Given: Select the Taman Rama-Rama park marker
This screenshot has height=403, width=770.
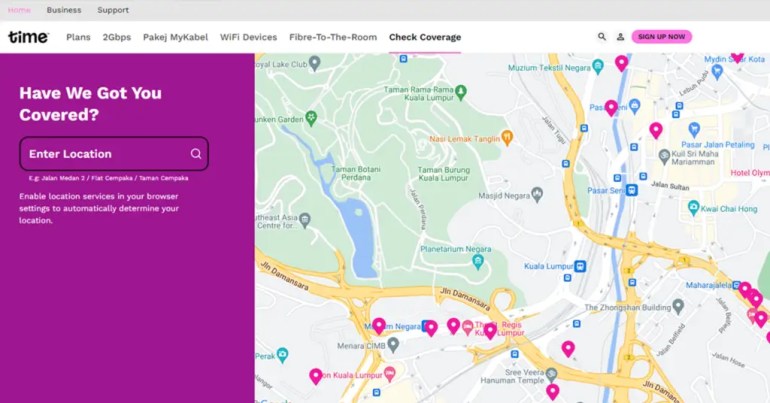Looking at the screenshot, I should tap(461, 92).
